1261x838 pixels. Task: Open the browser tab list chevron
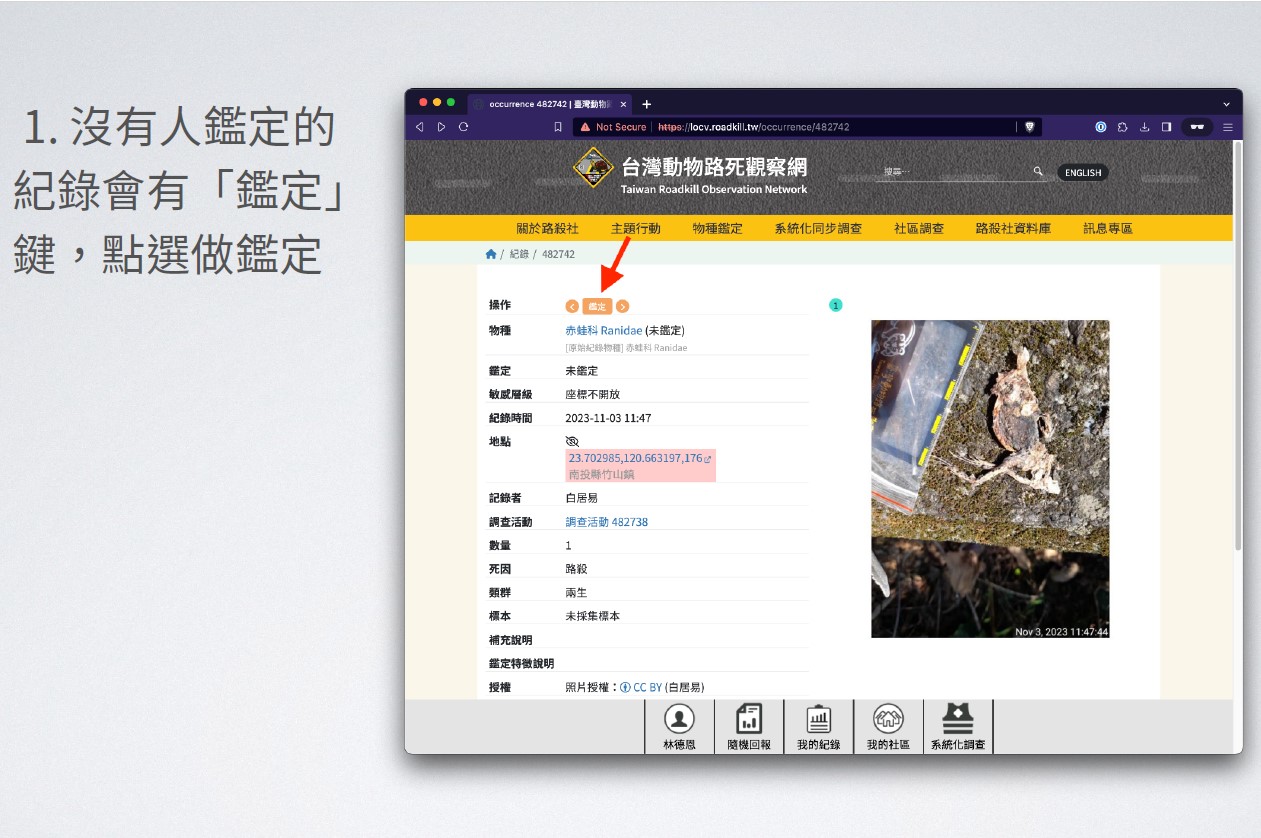coord(1227,104)
